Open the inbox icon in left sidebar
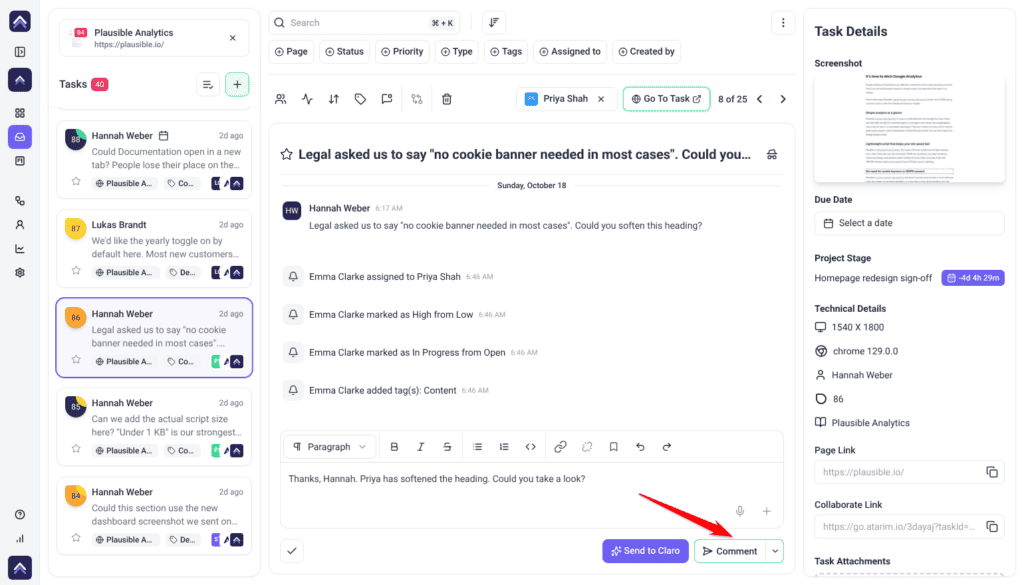1024x585 pixels. (20, 137)
